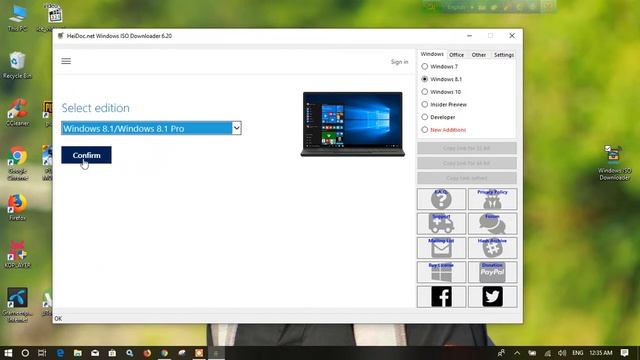
Task: Open the Support ambulance button
Action: (441, 224)
